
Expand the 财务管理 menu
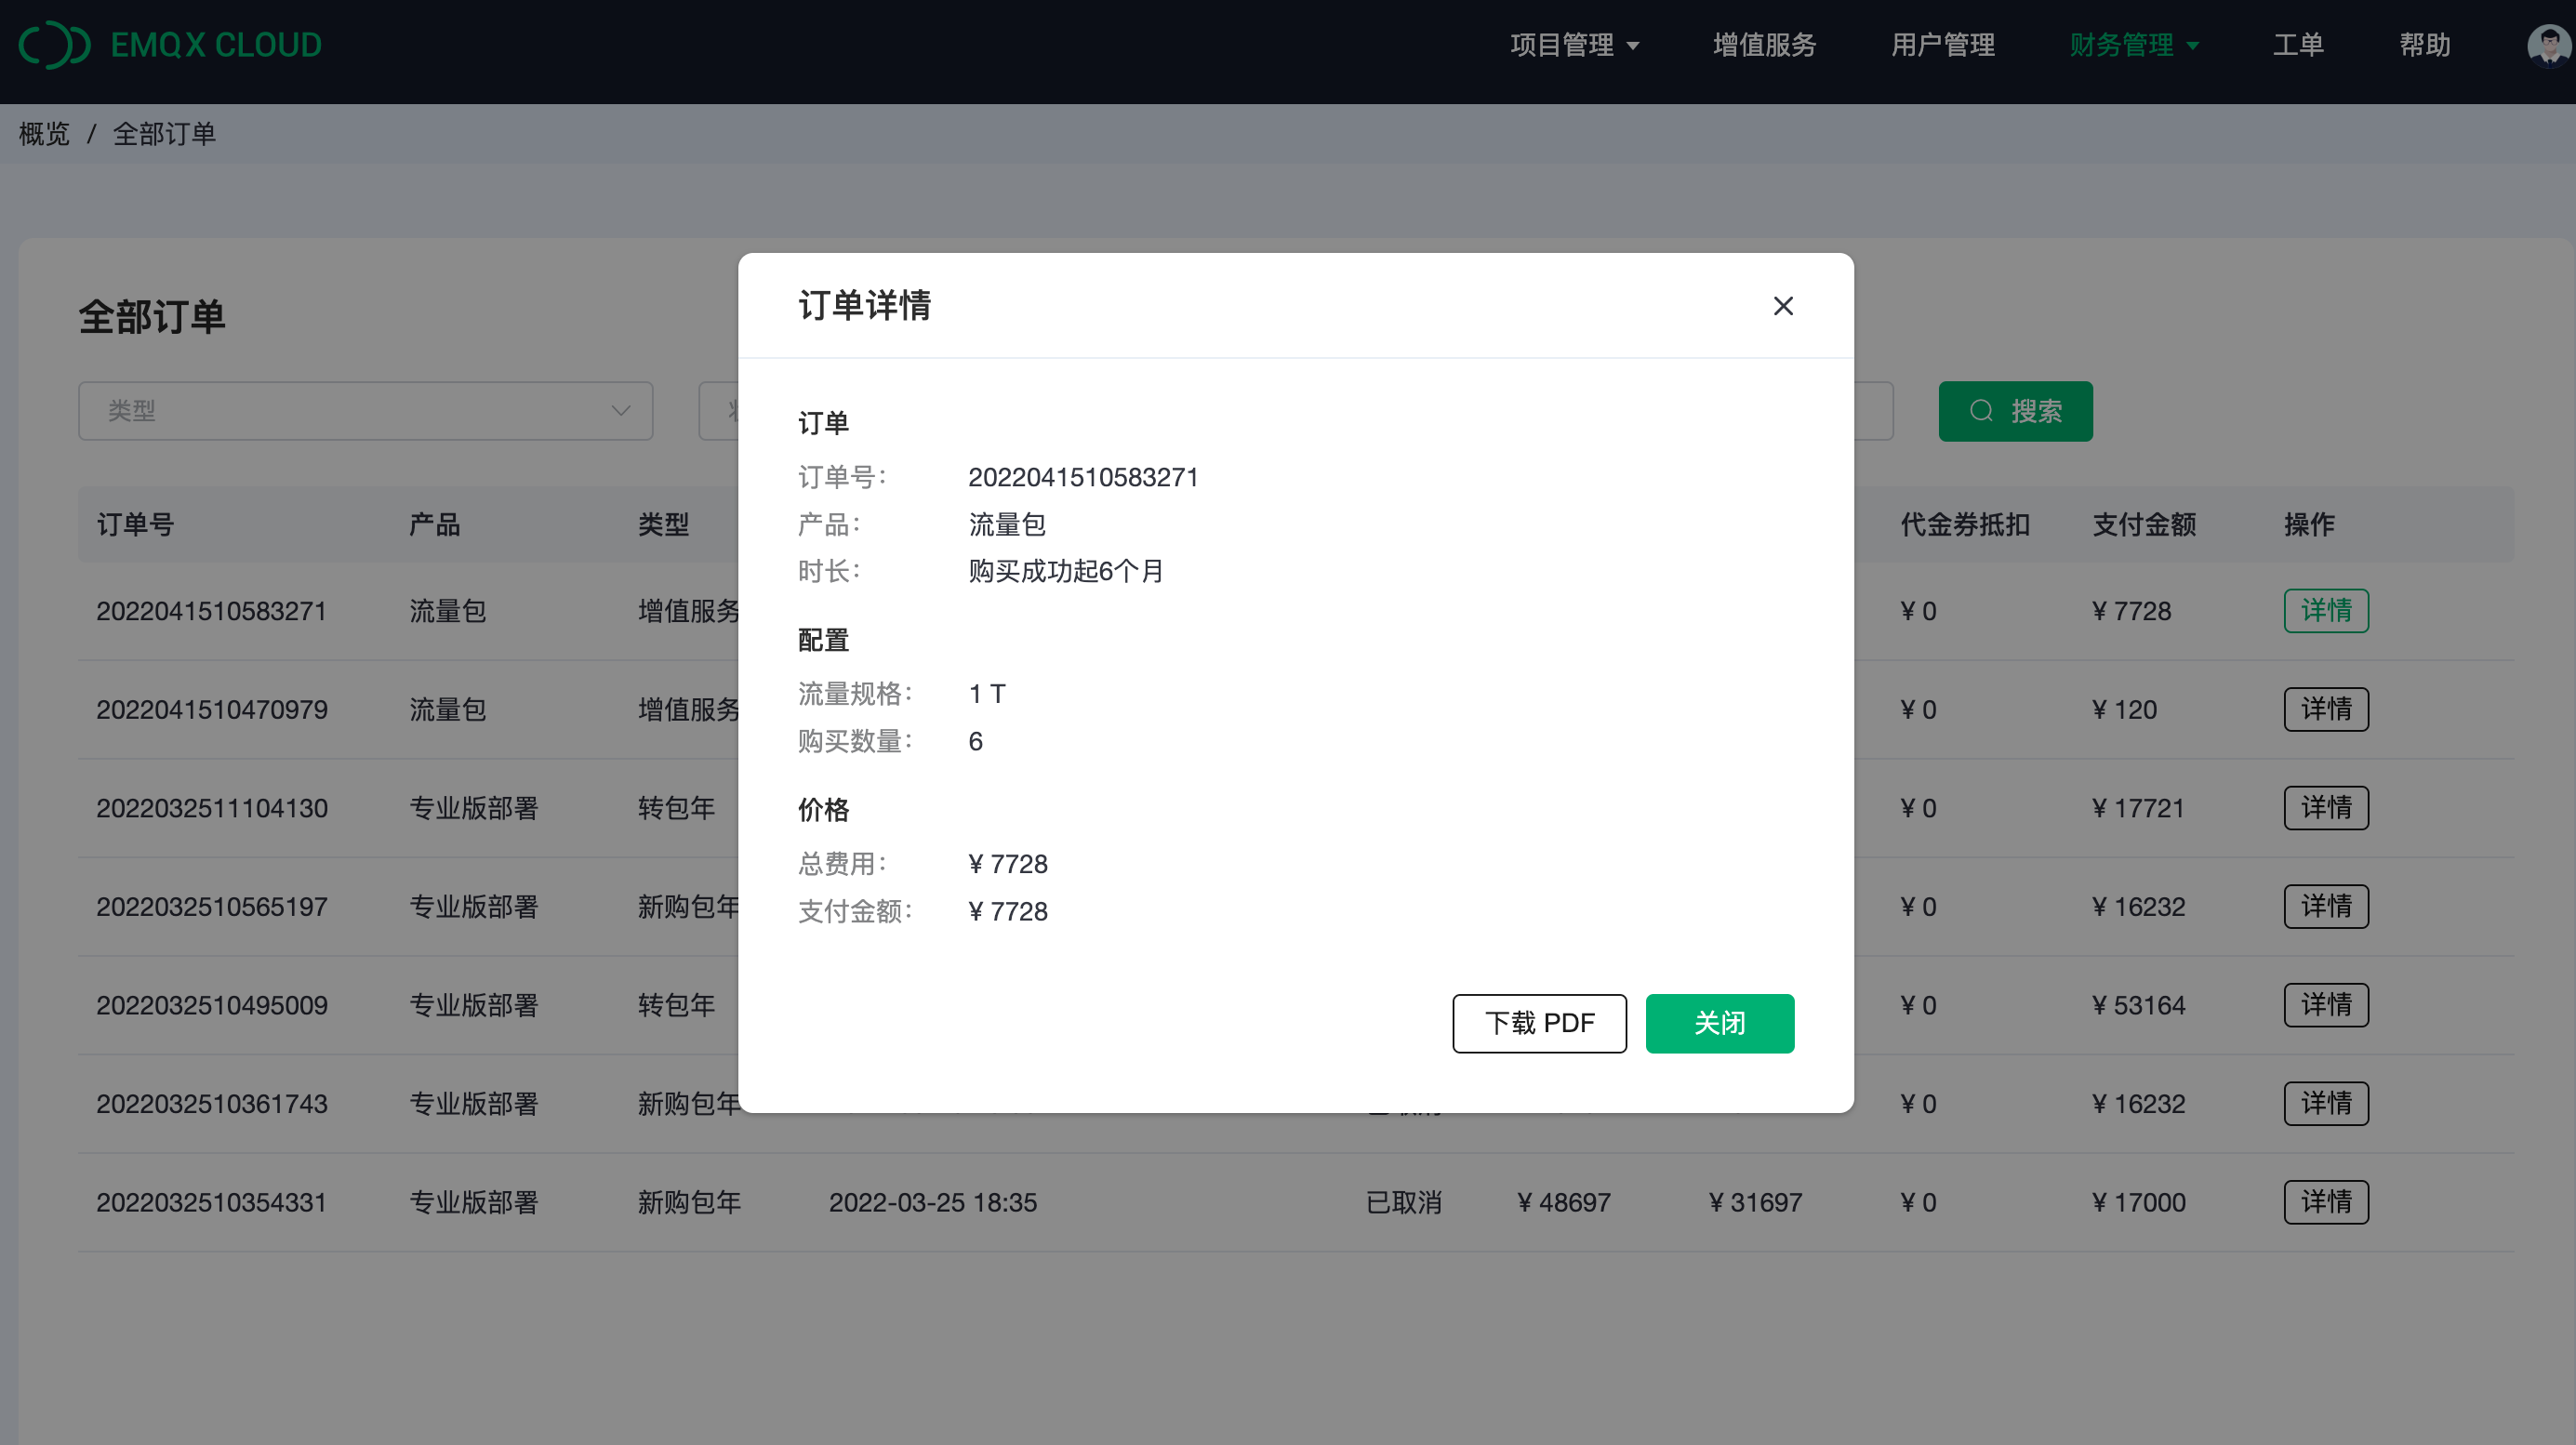click(x=2133, y=45)
